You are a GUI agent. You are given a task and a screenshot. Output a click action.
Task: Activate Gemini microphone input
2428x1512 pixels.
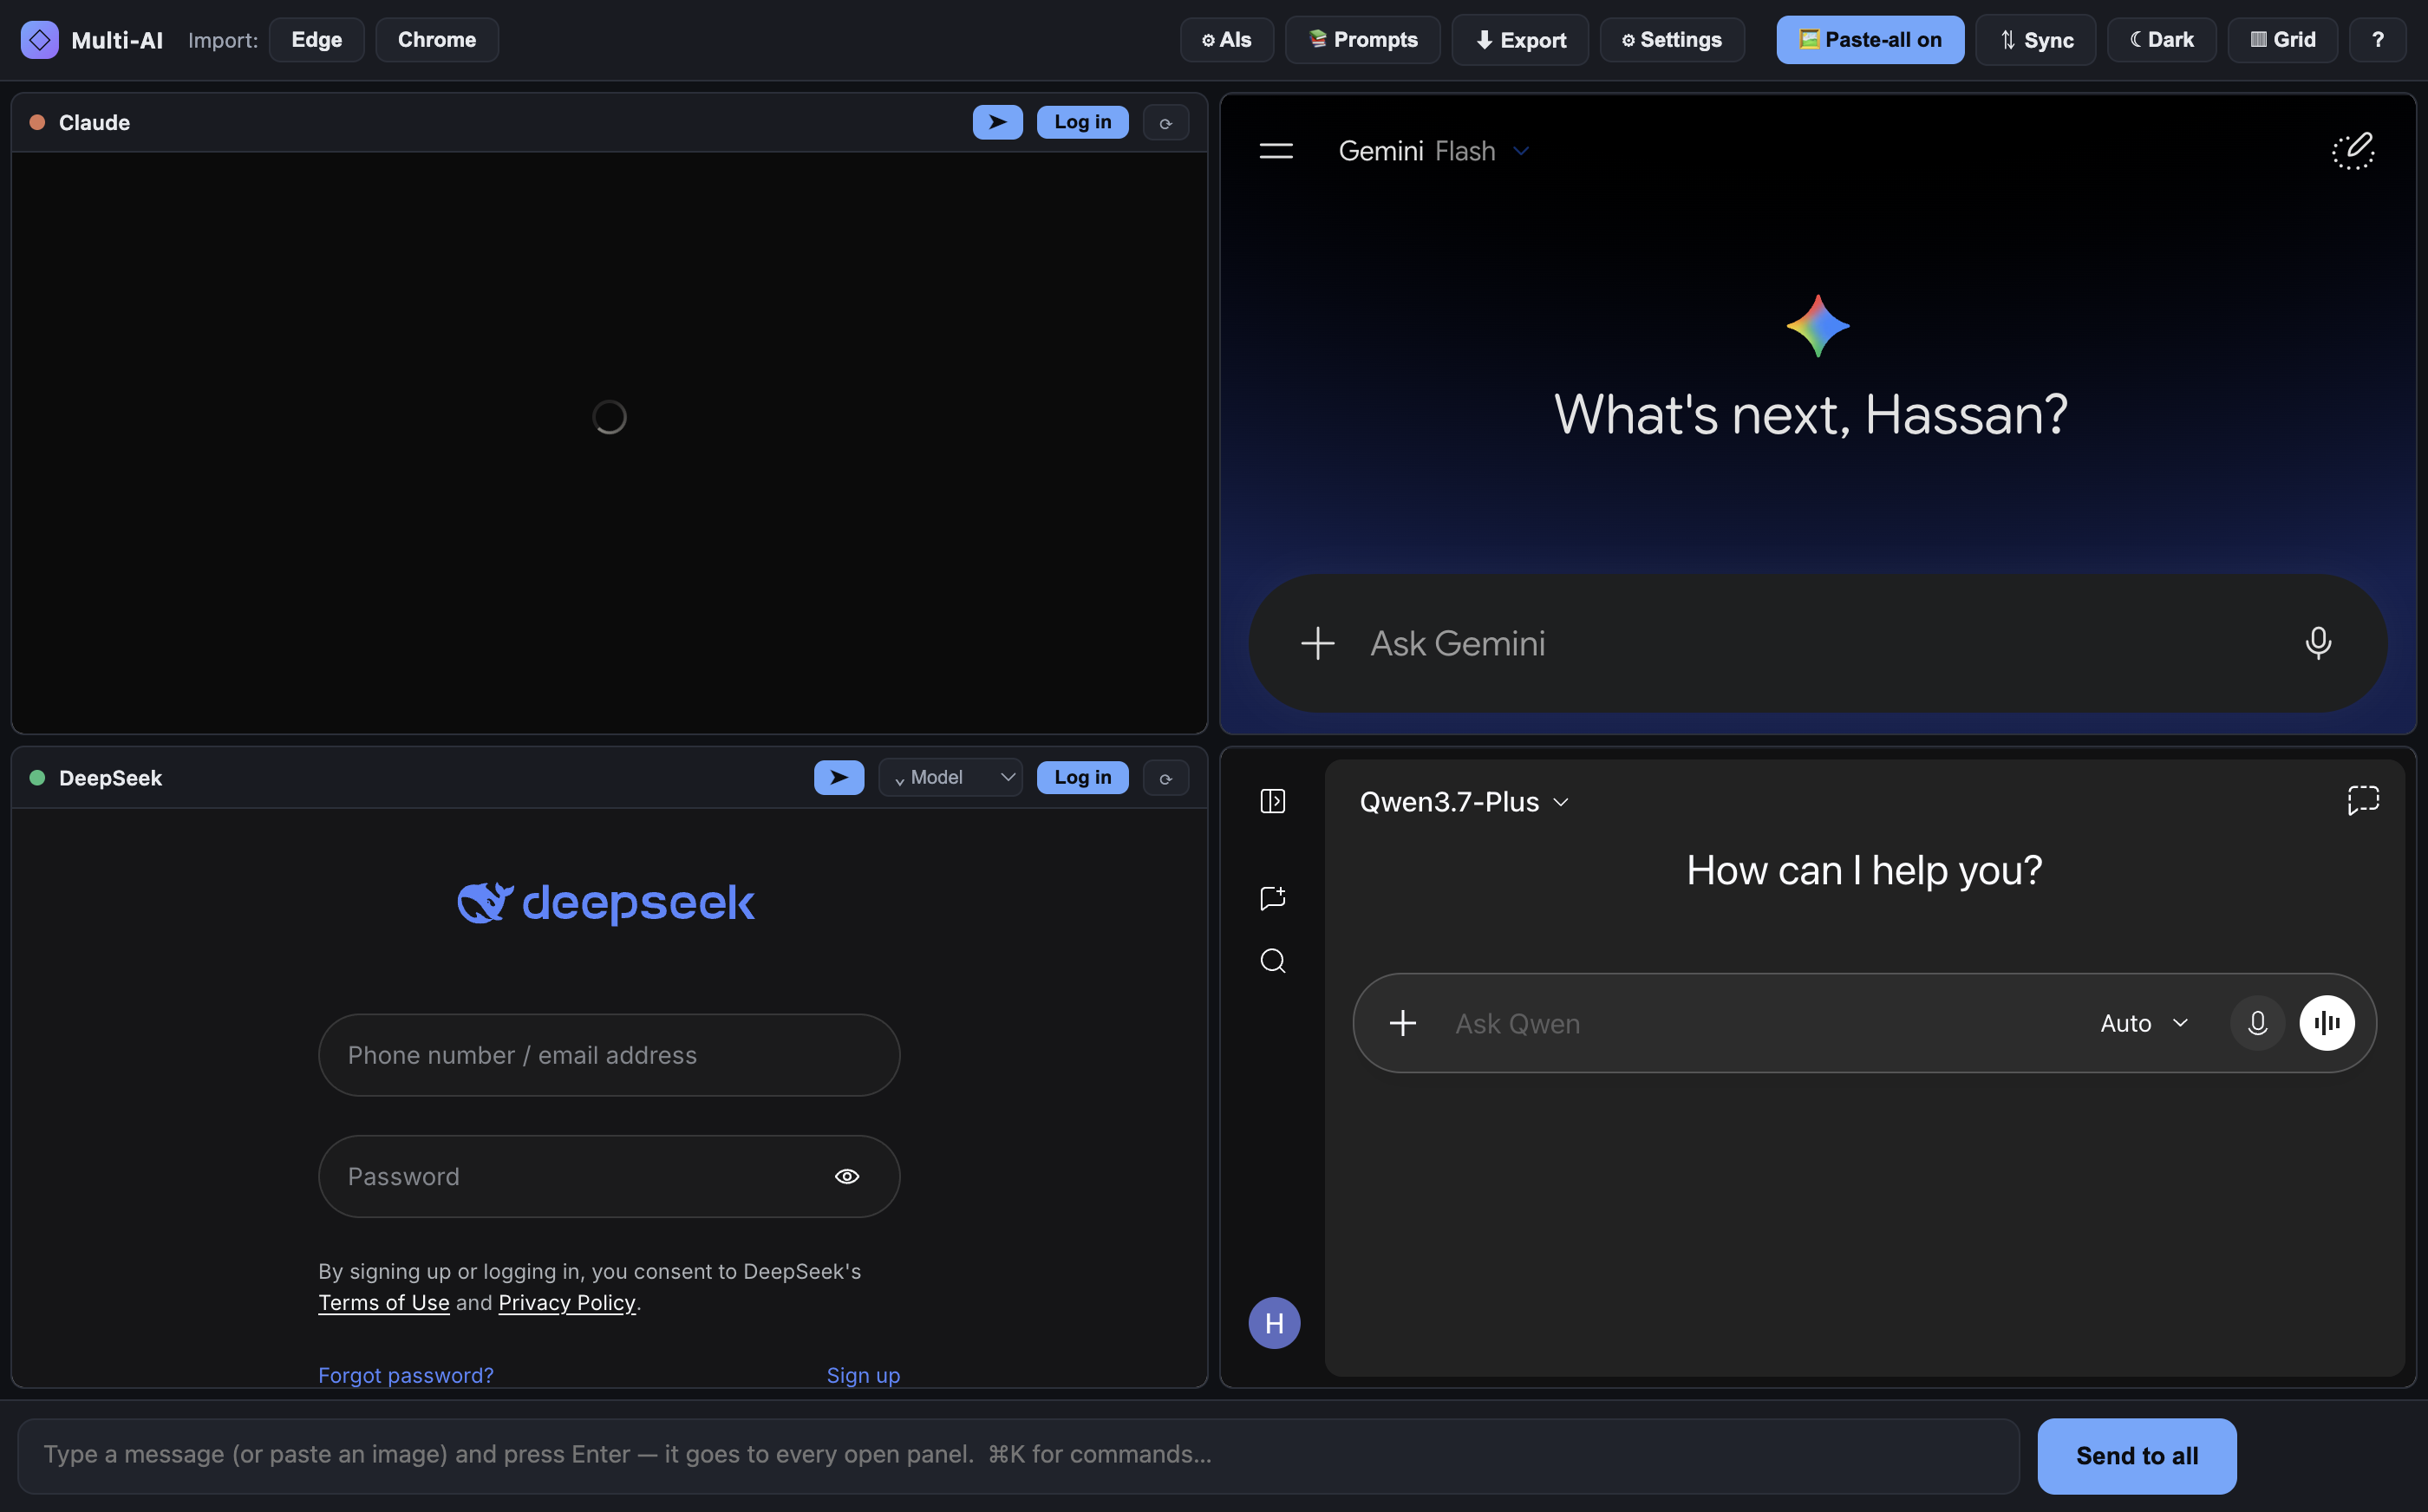(2318, 643)
